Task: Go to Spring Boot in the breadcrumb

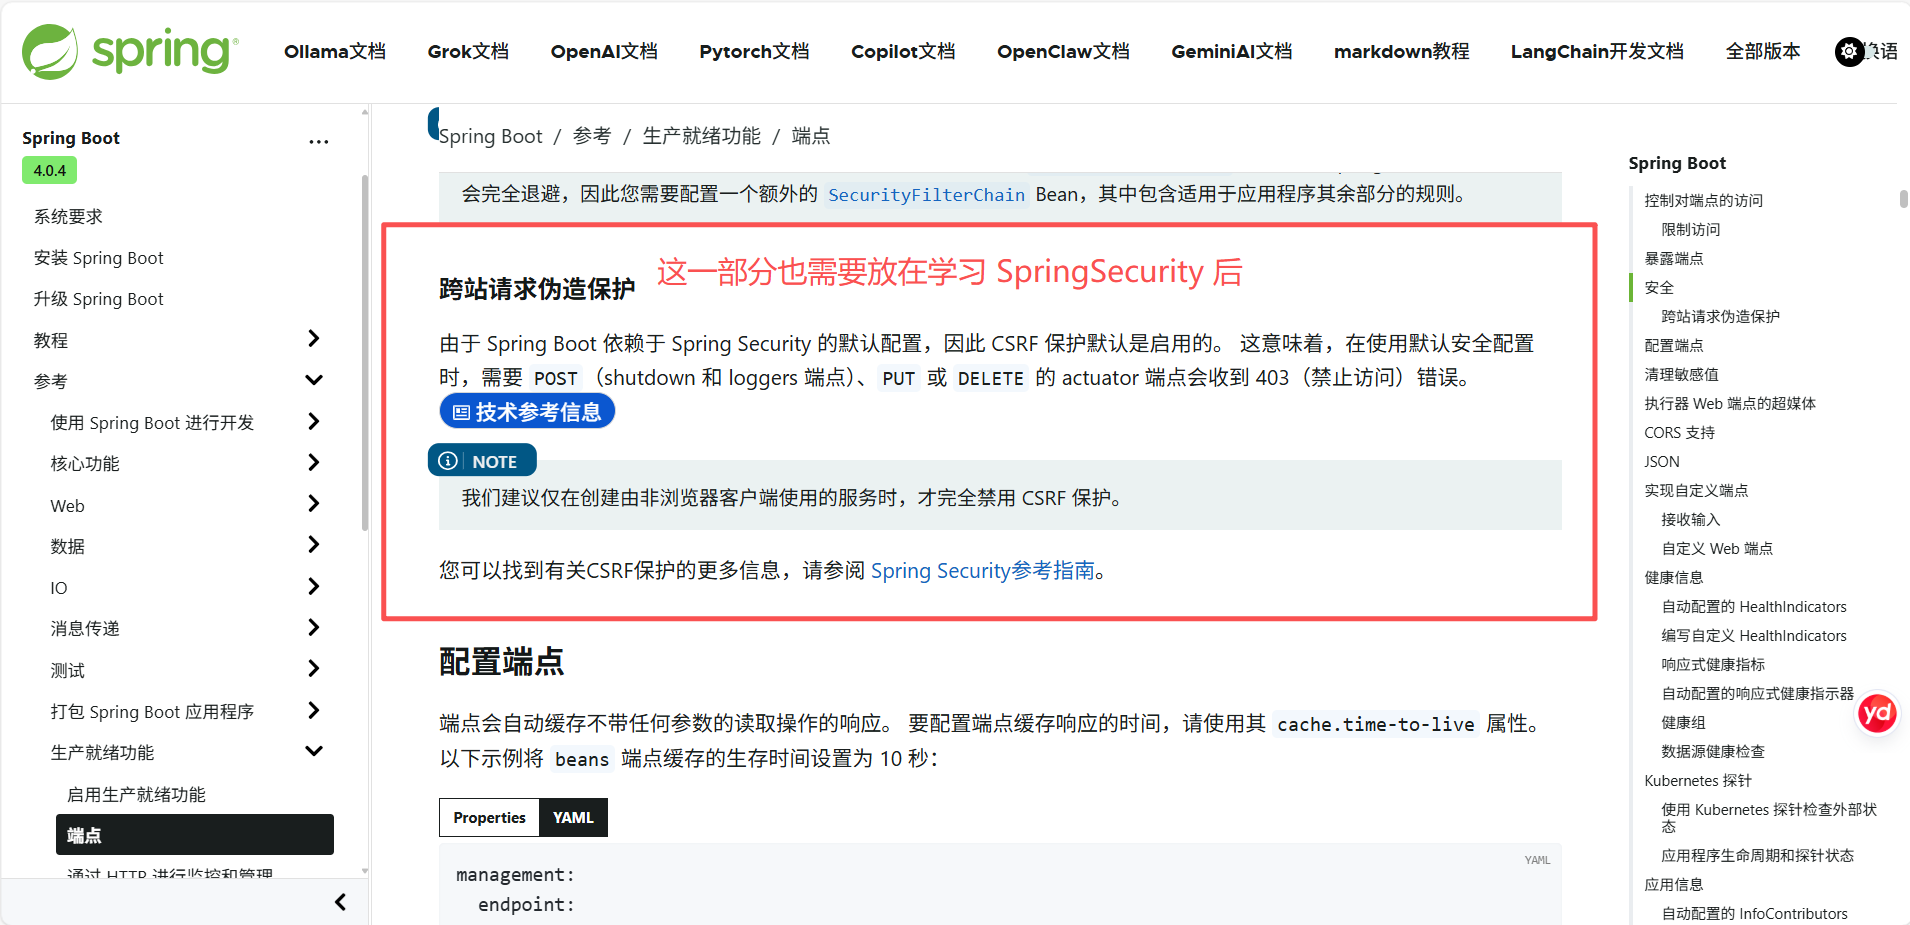Action: [490, 136]
